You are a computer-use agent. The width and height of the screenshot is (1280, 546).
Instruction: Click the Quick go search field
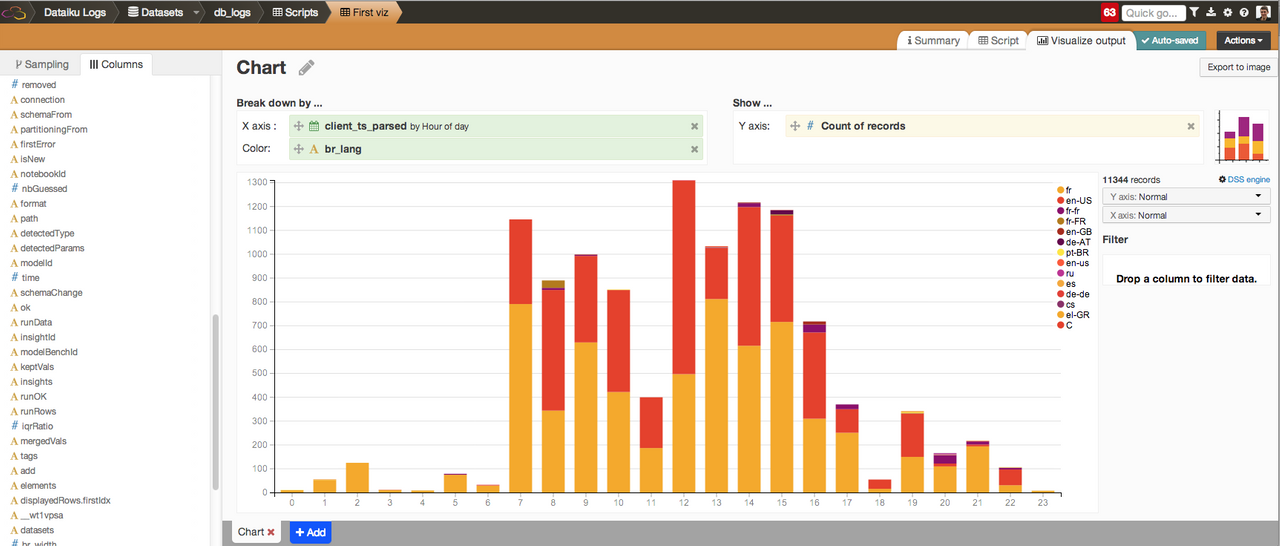1153,13
